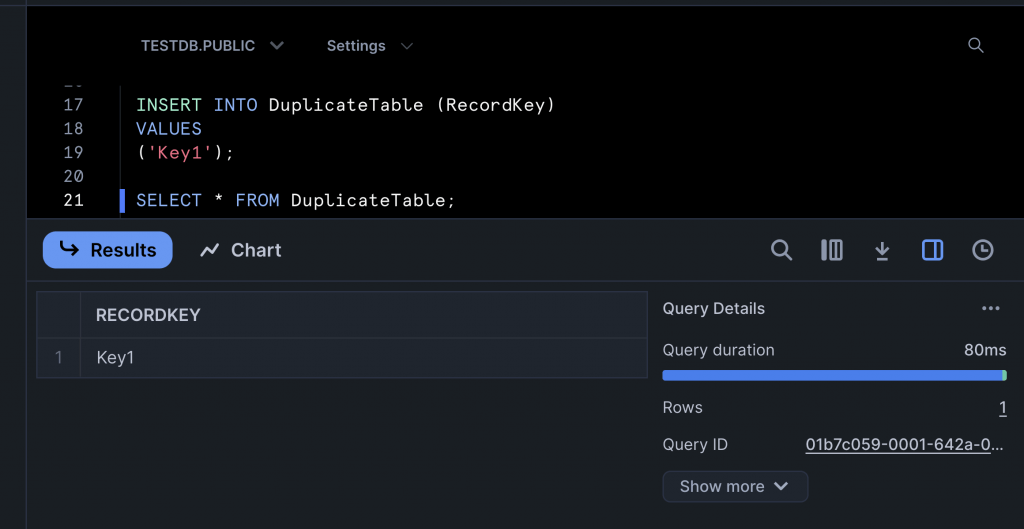Image resolution: width=1024 pixels, height=529 pixels.
Task: Click the Rows count link
Action: 1002,407
